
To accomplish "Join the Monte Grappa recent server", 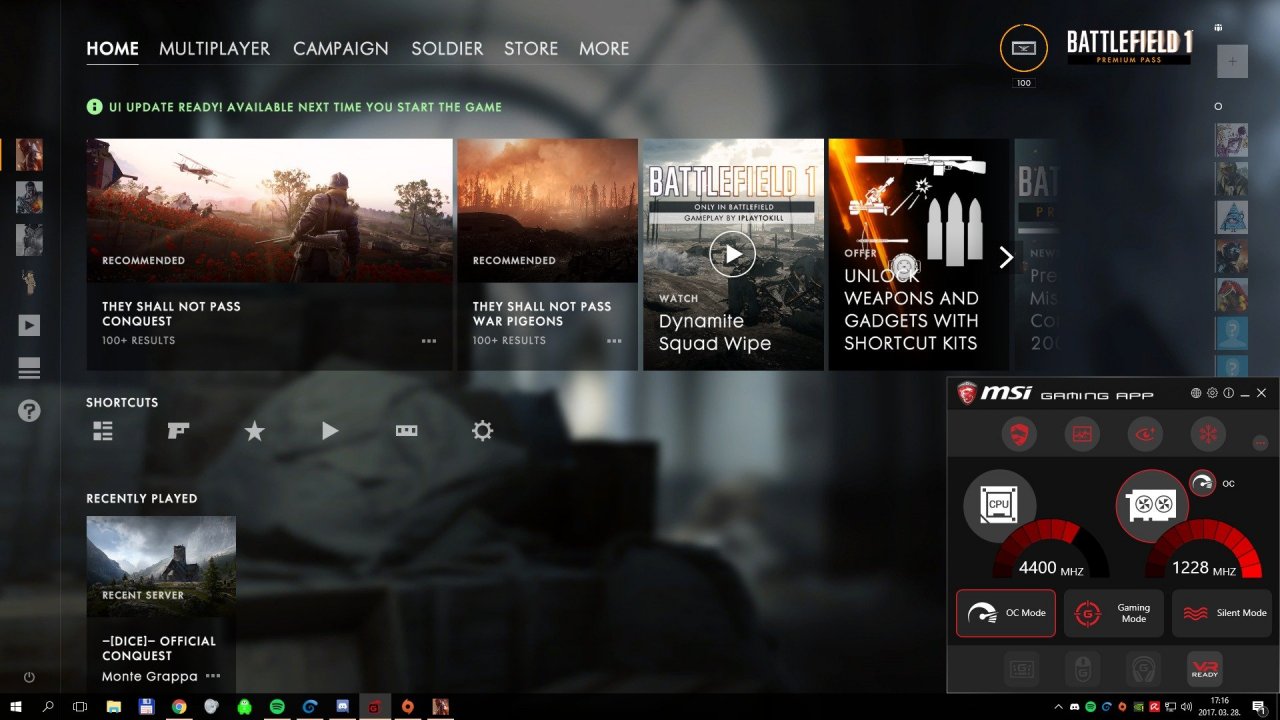I will pos(161,603).
